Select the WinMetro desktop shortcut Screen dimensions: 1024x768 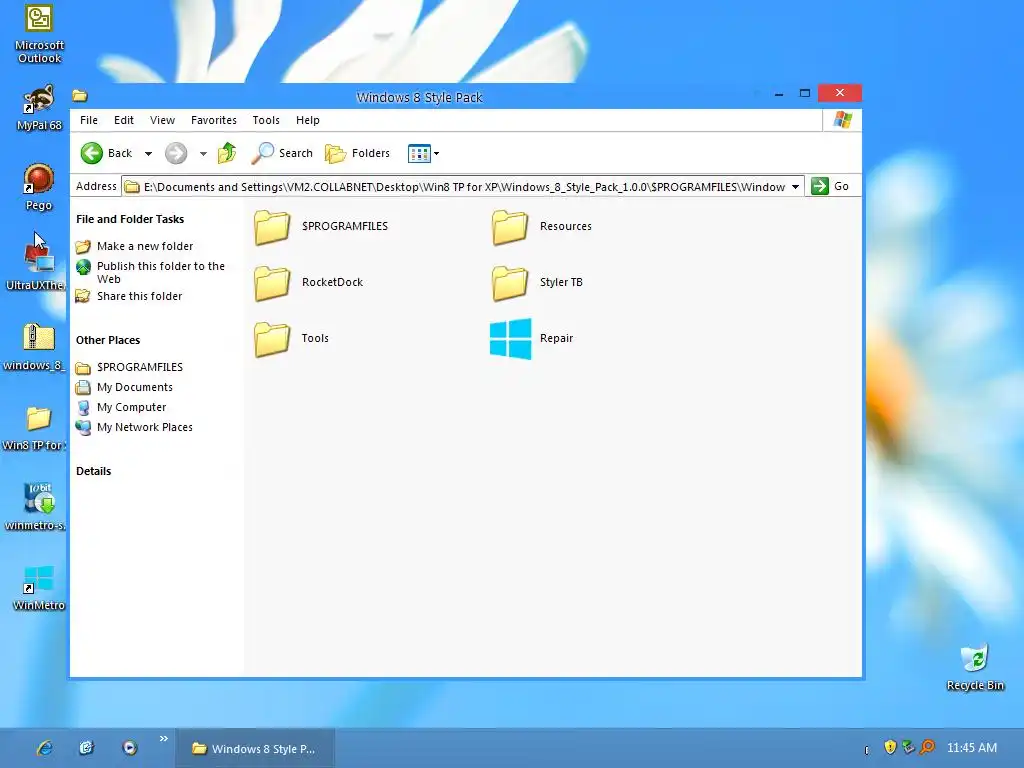(39, 588)
